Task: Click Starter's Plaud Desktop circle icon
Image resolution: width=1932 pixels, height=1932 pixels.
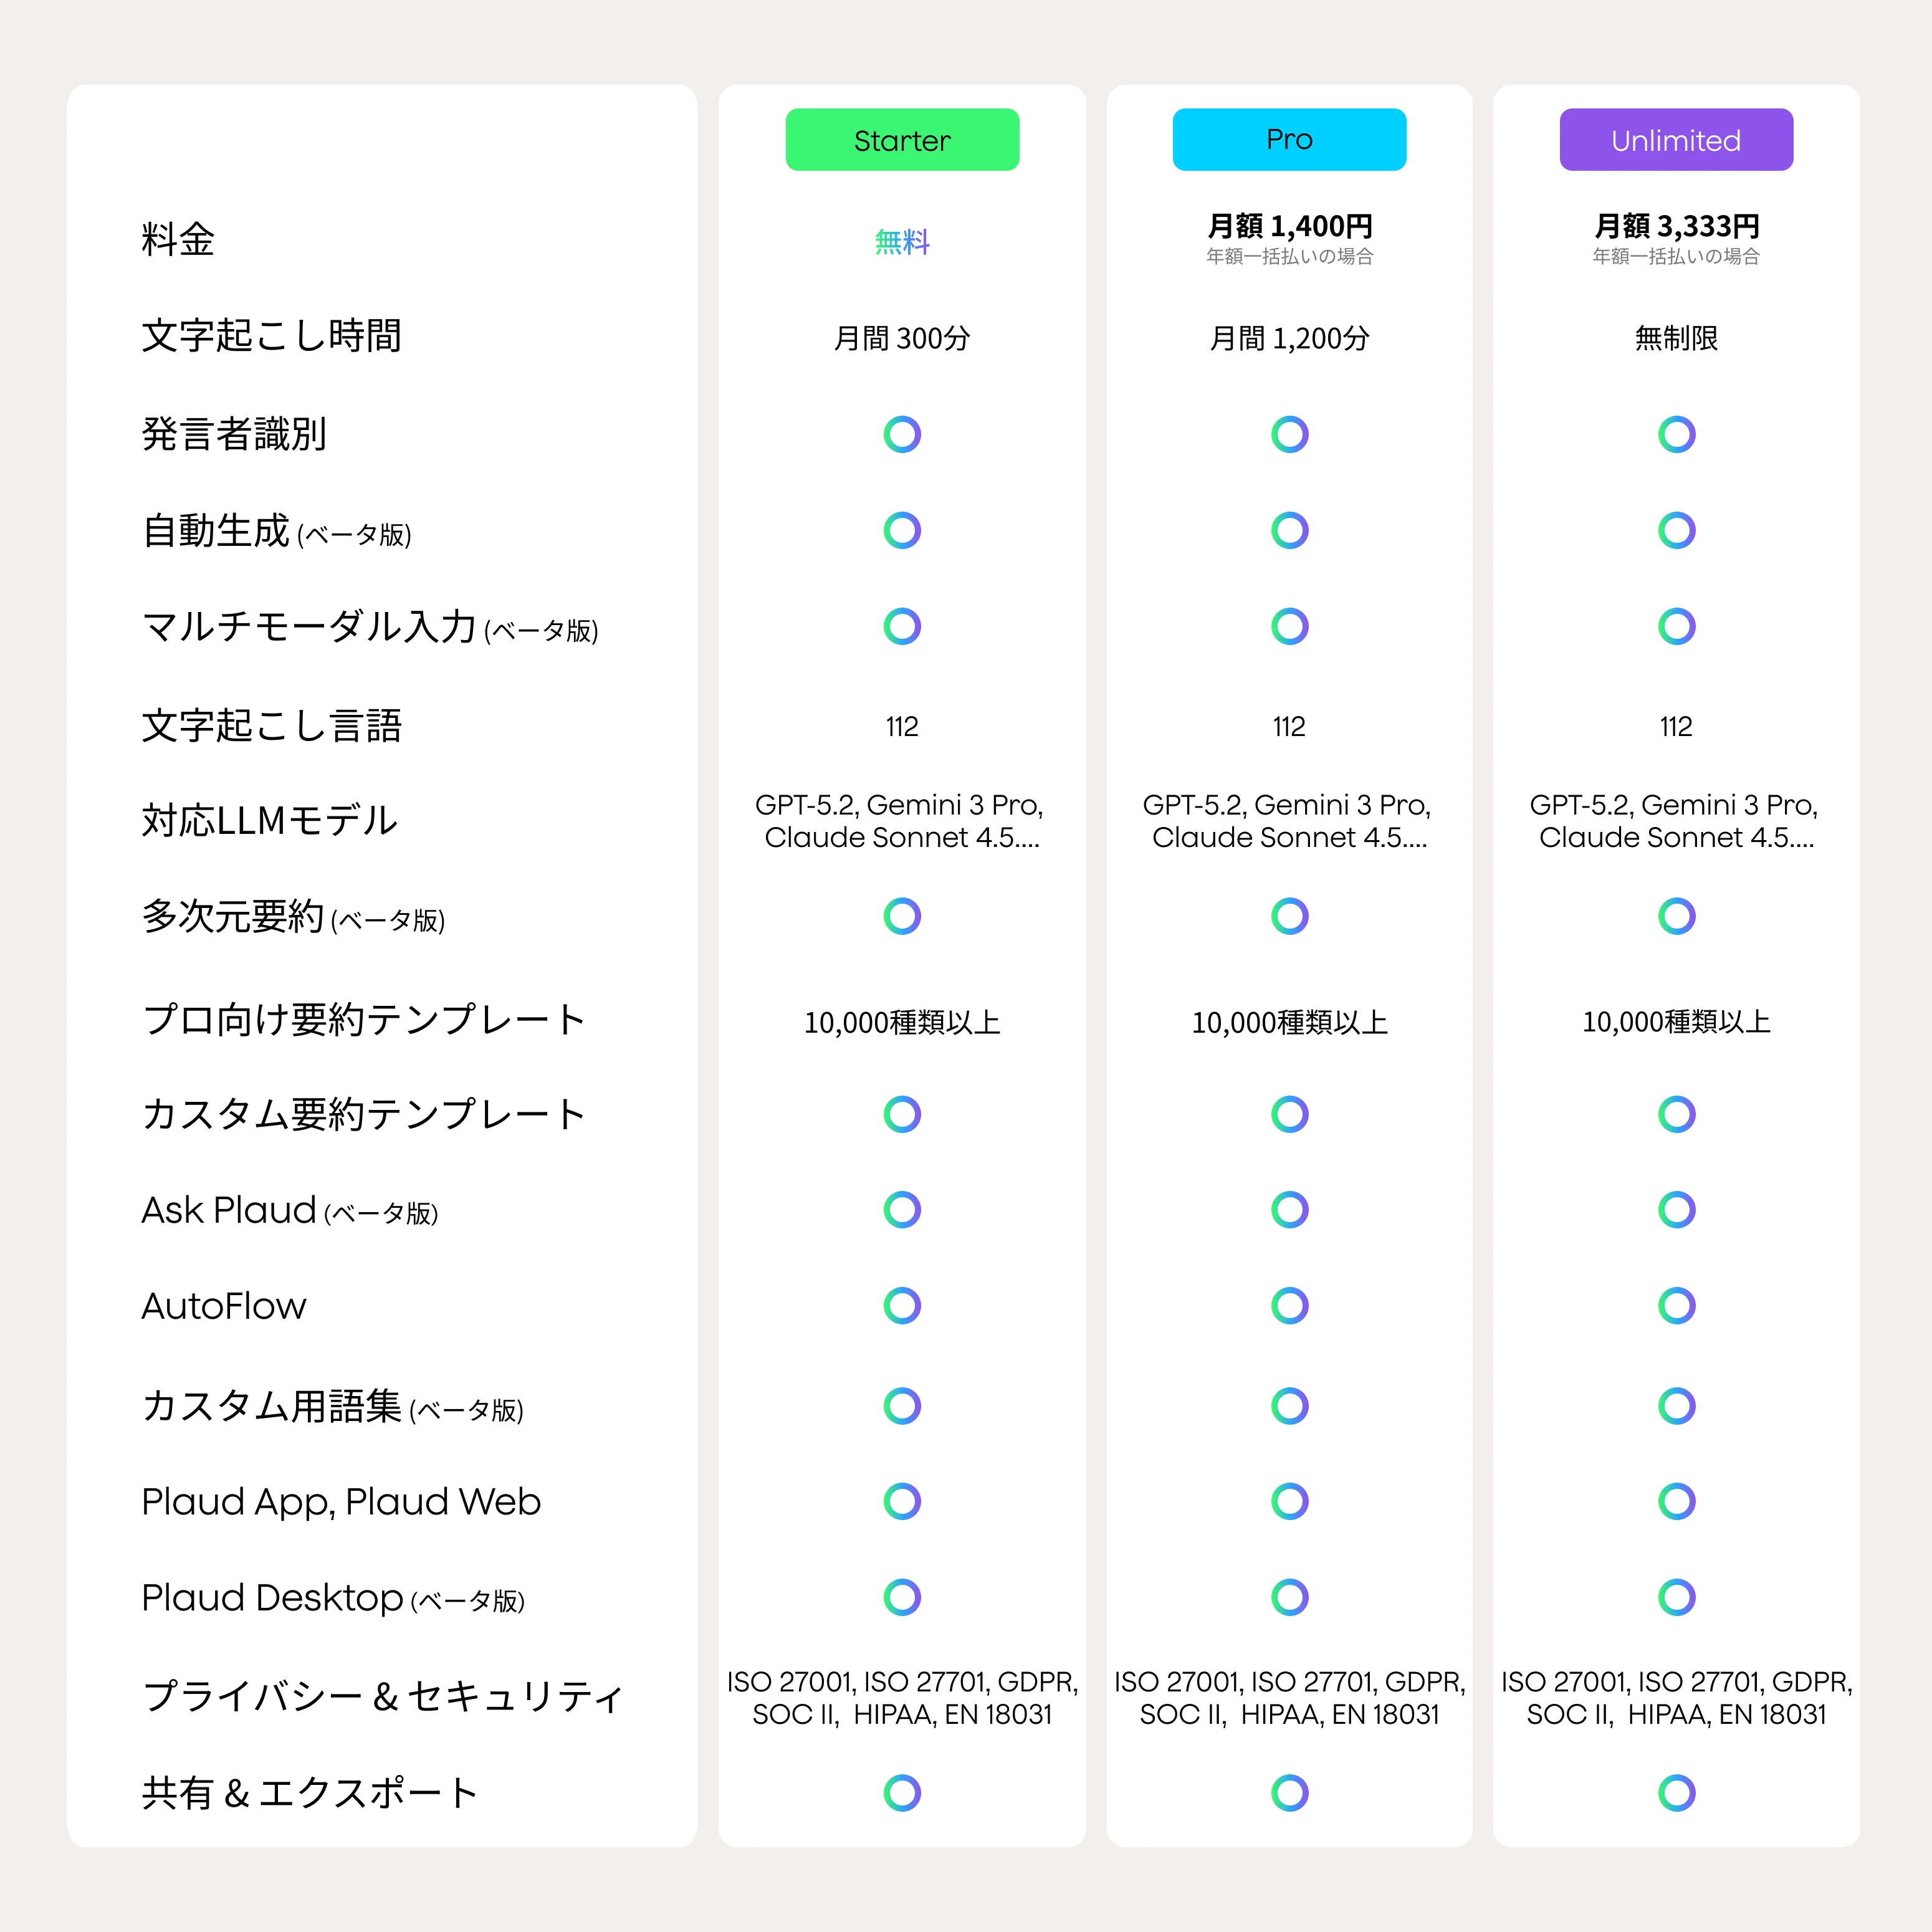Action: coord(902,1597)
